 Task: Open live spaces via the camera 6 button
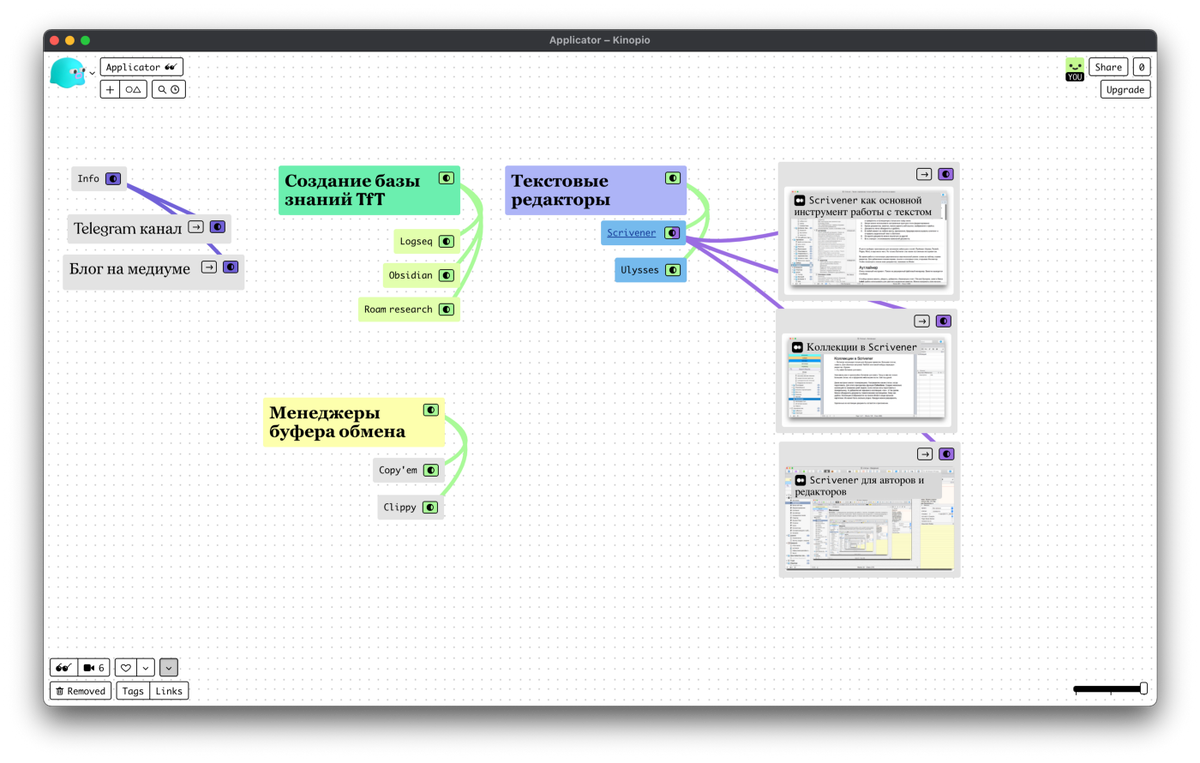click(94, 667)
